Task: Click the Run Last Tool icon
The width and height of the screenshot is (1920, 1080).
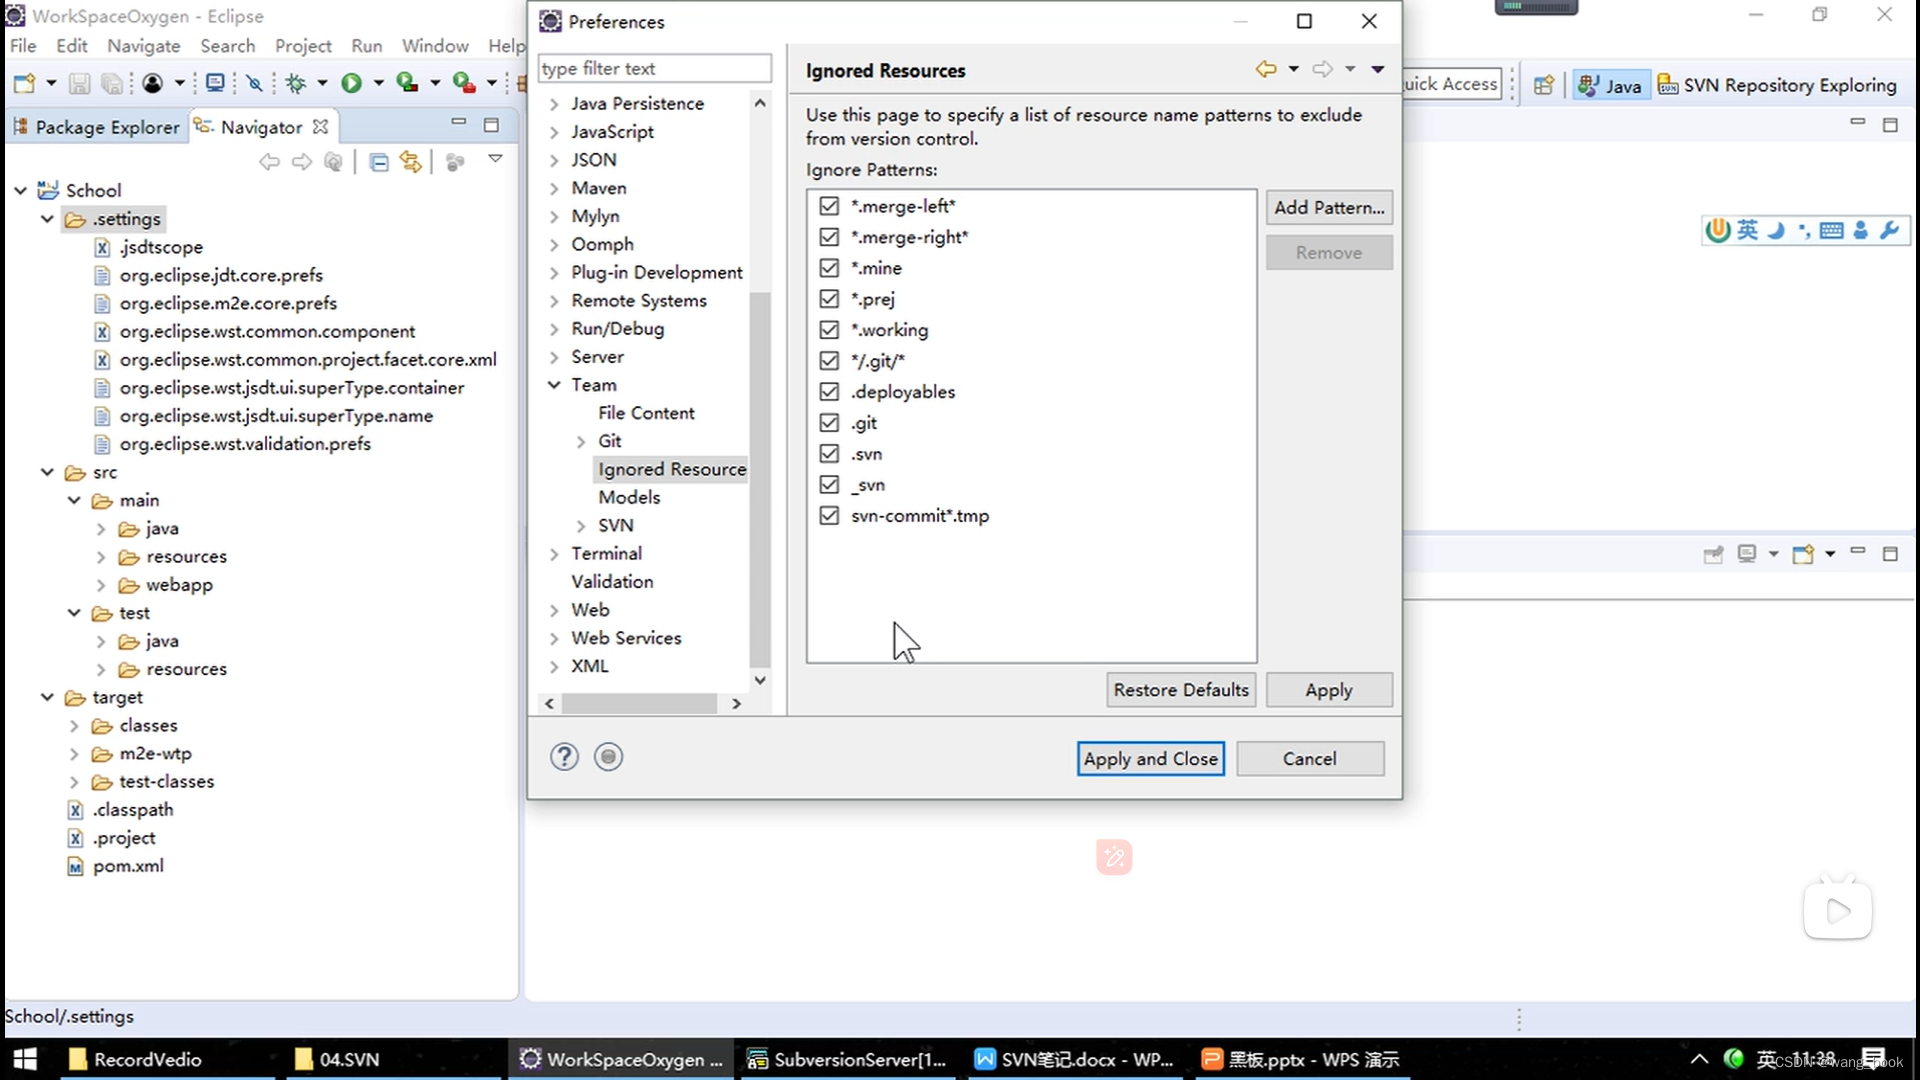Action: [464, 84]
